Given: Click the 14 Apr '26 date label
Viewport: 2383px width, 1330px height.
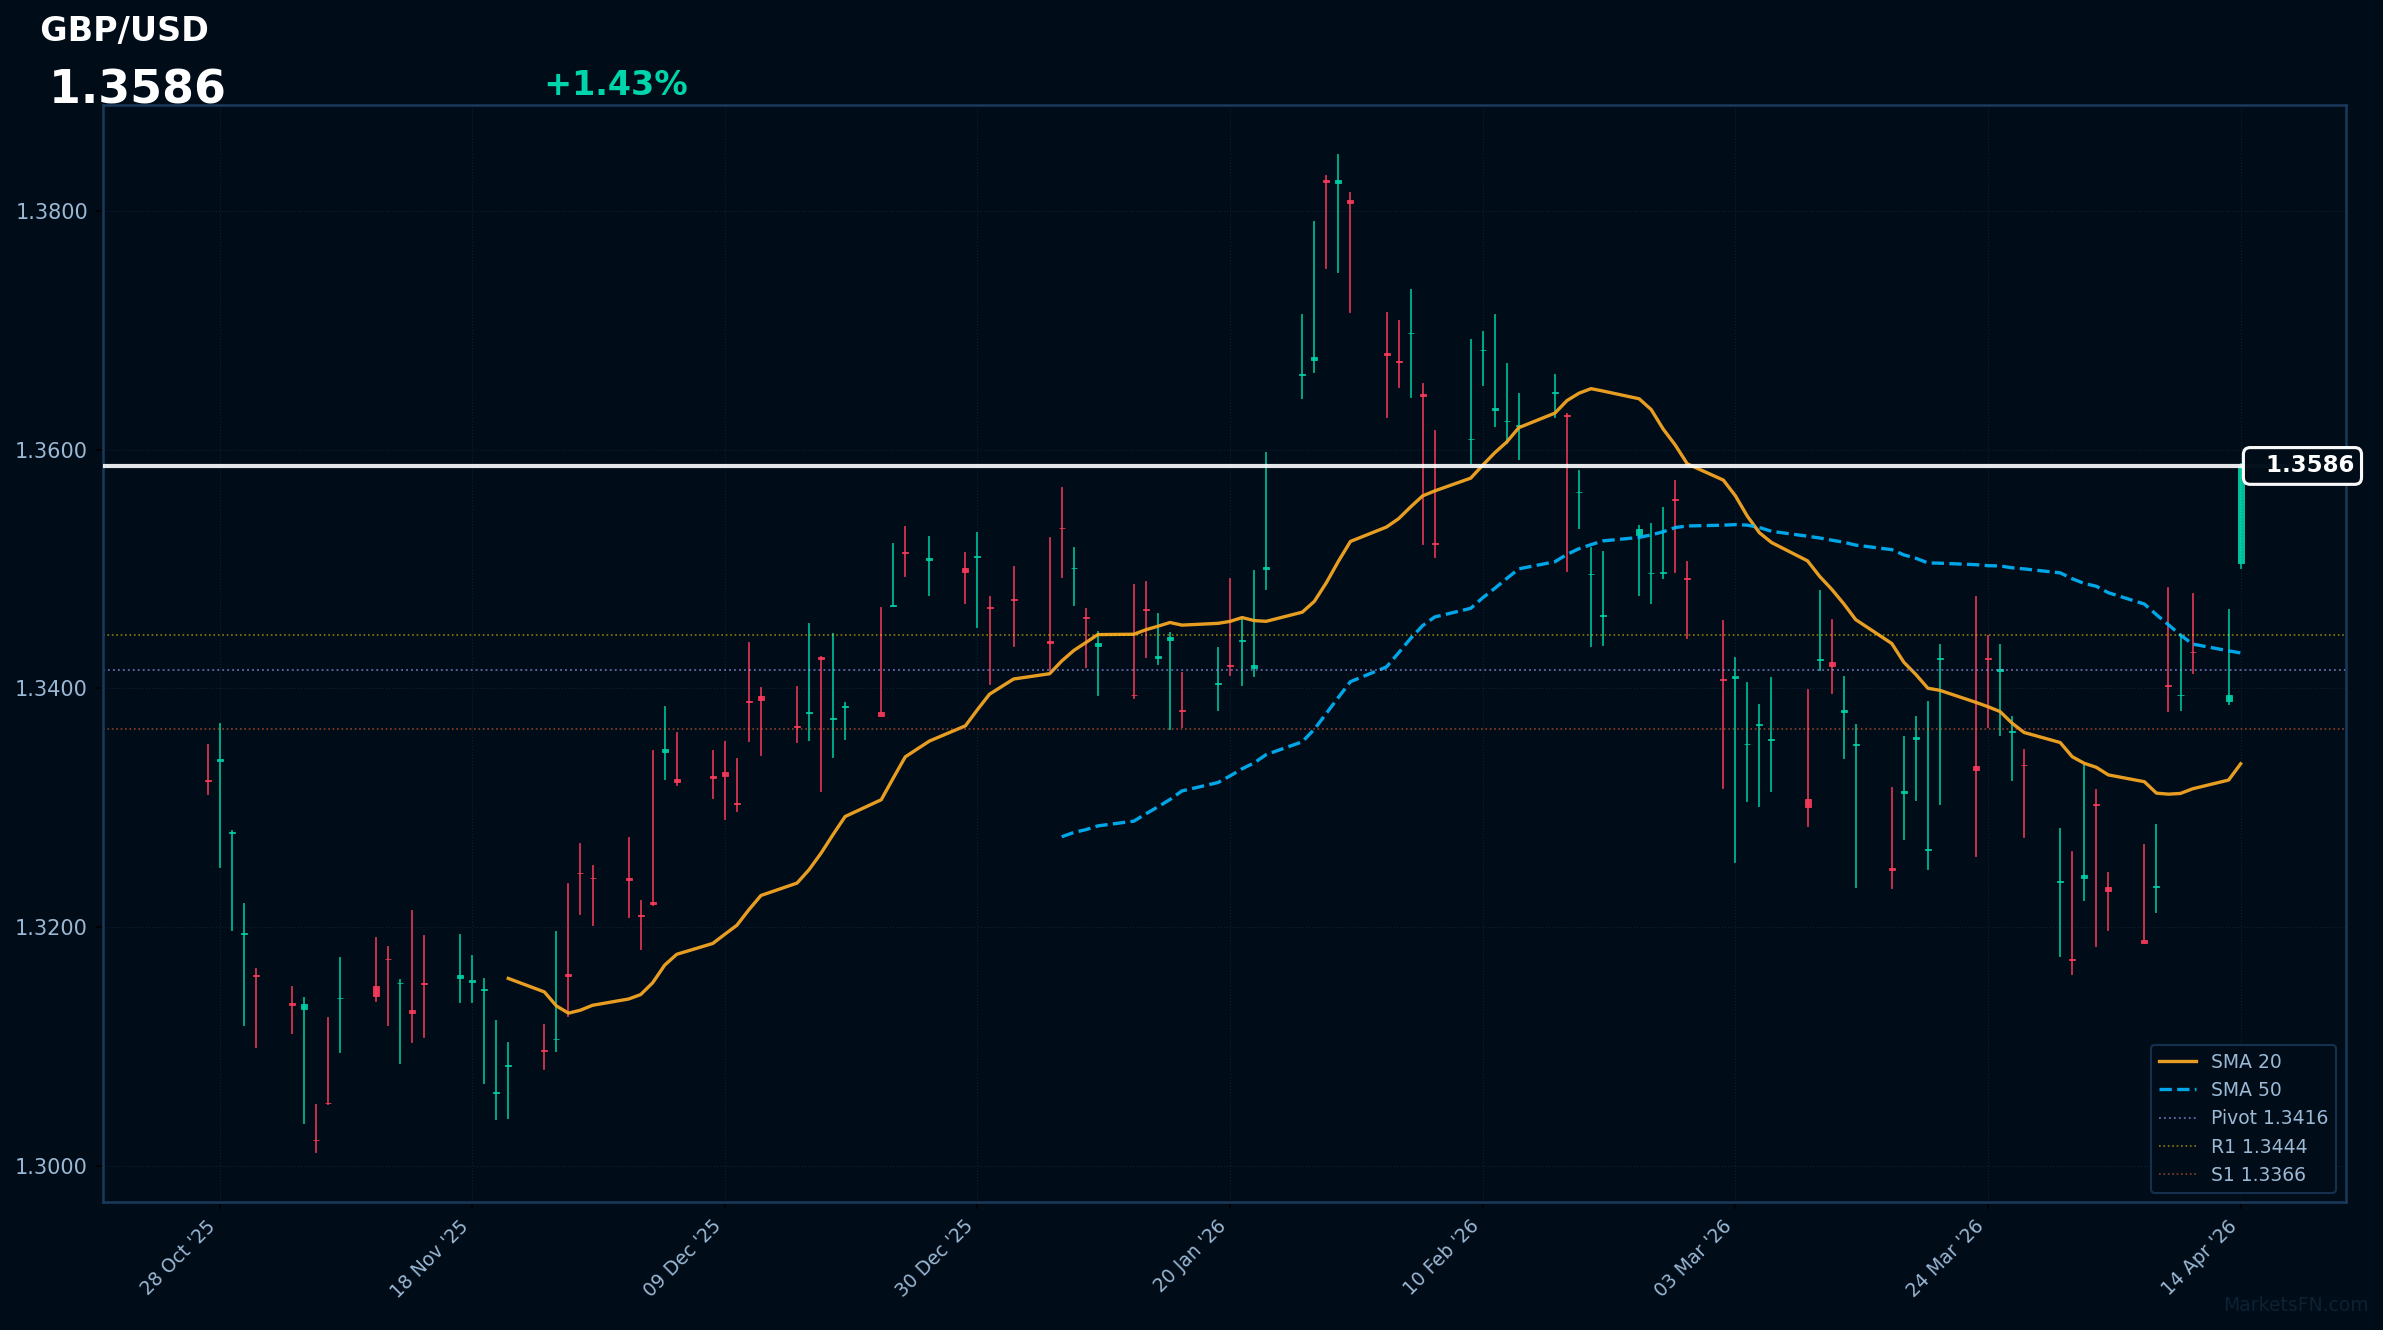Looking at the screenshot, I should pos(2199,1257).
